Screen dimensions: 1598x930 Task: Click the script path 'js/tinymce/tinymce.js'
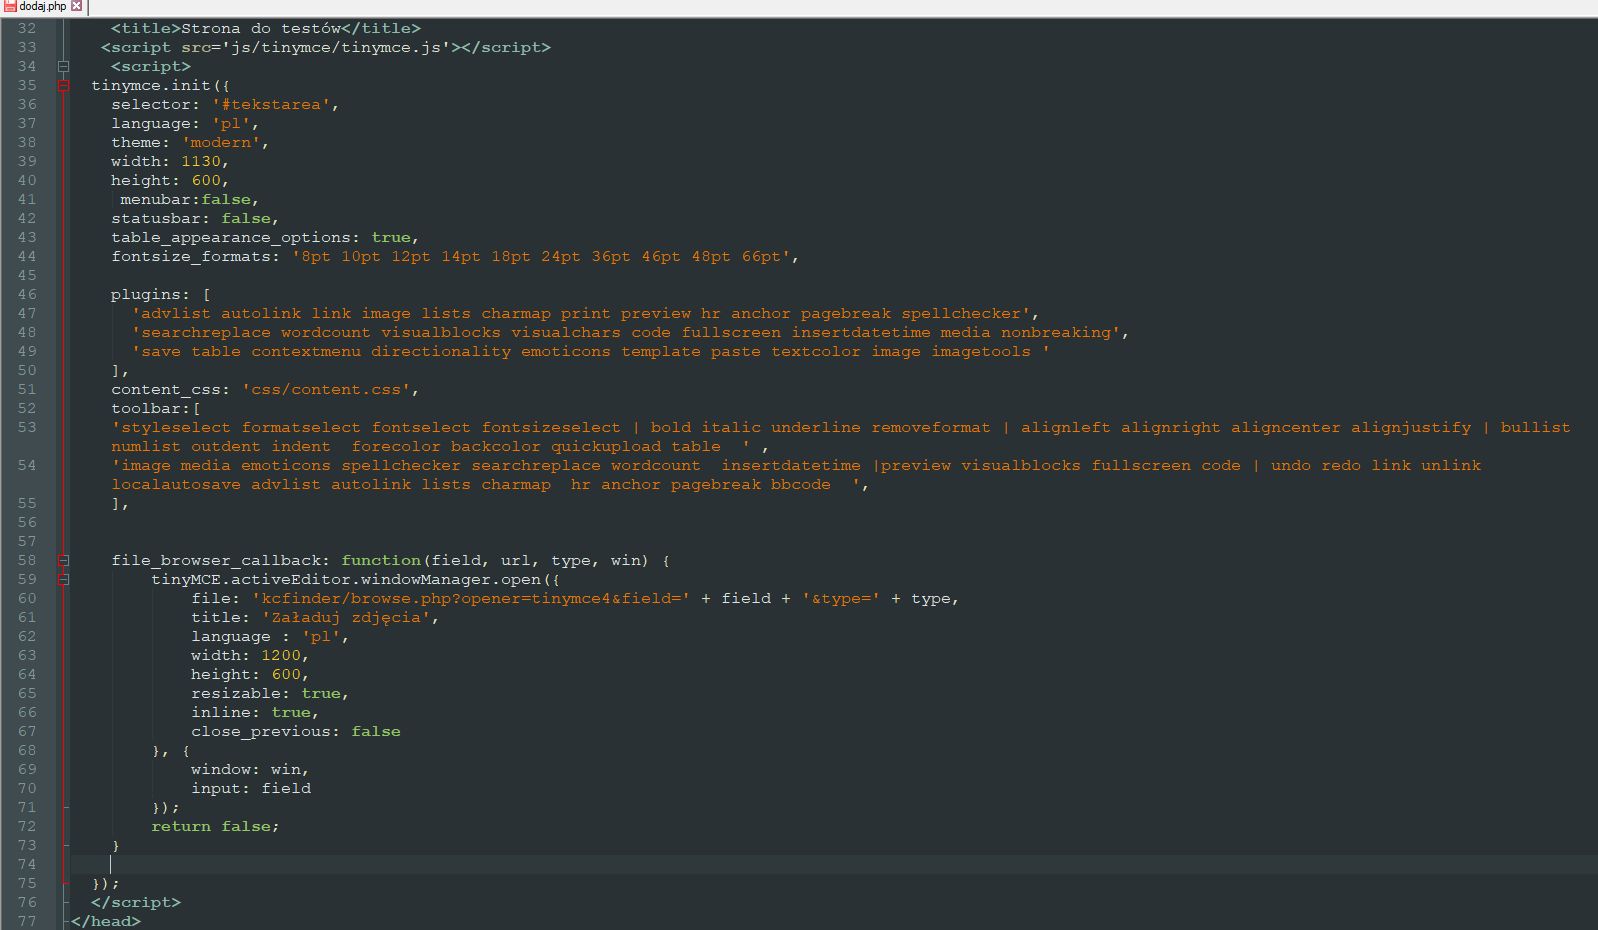pos(341,48)
